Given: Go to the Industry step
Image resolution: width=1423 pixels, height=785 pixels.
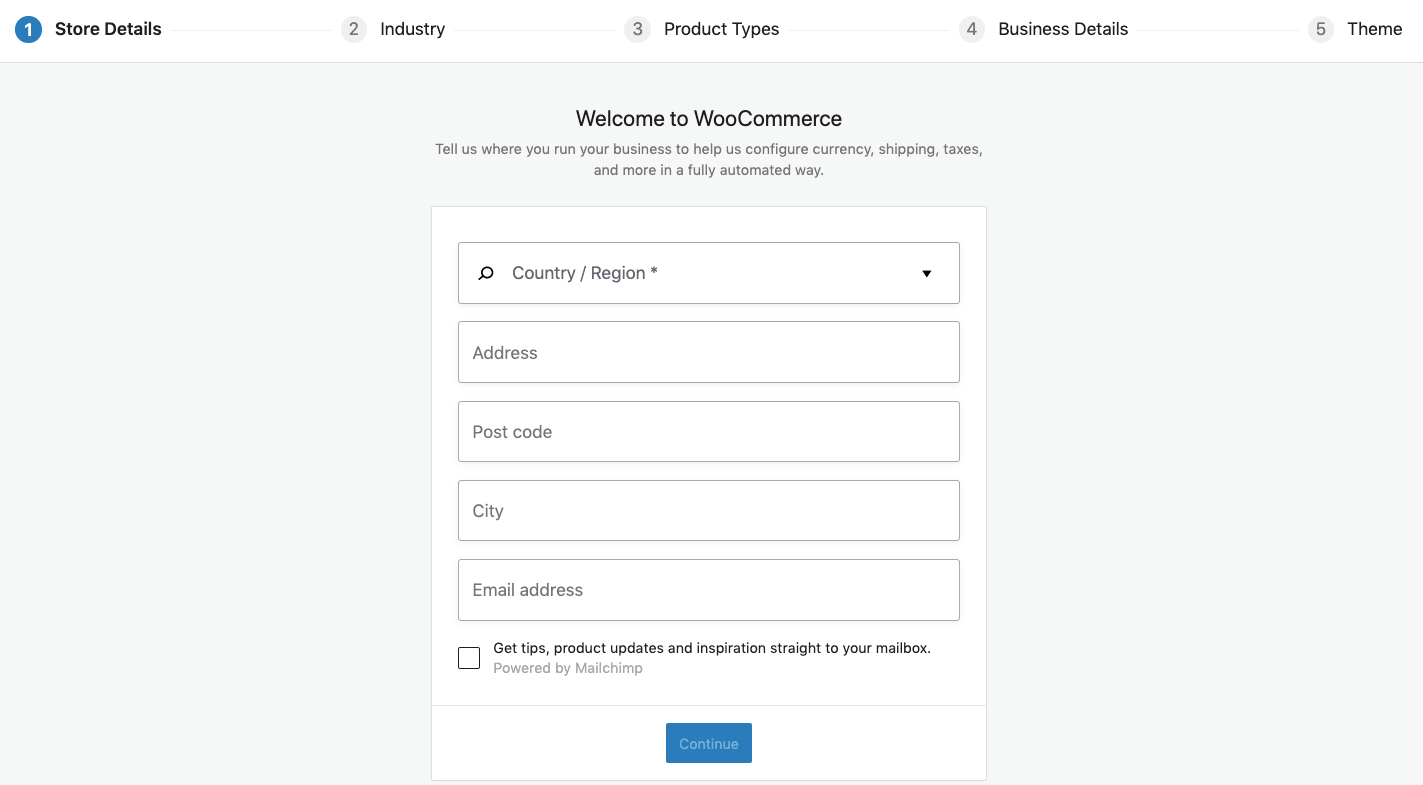Looking at the screenshot, I should tap(412, 29).
